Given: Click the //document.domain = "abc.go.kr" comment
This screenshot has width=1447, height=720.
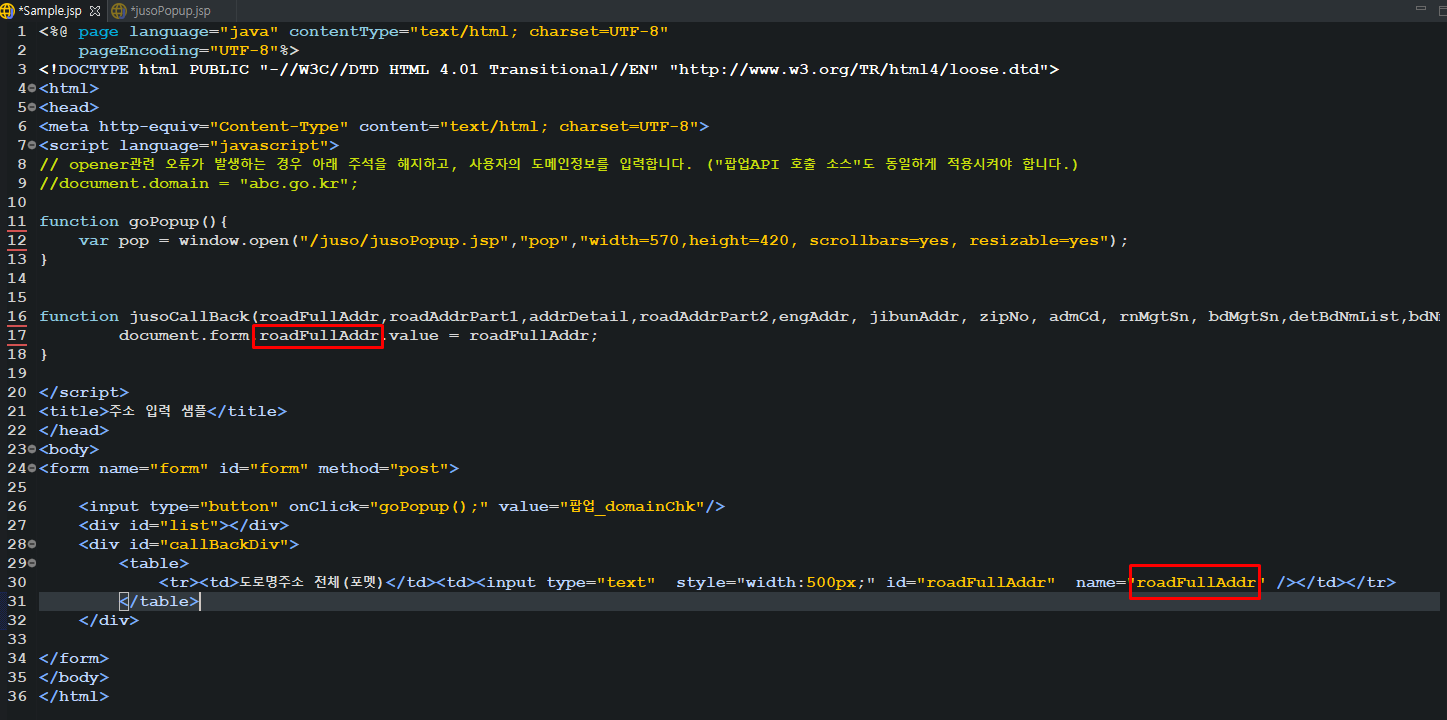Looking at the screenshot, I should point(199,183).
